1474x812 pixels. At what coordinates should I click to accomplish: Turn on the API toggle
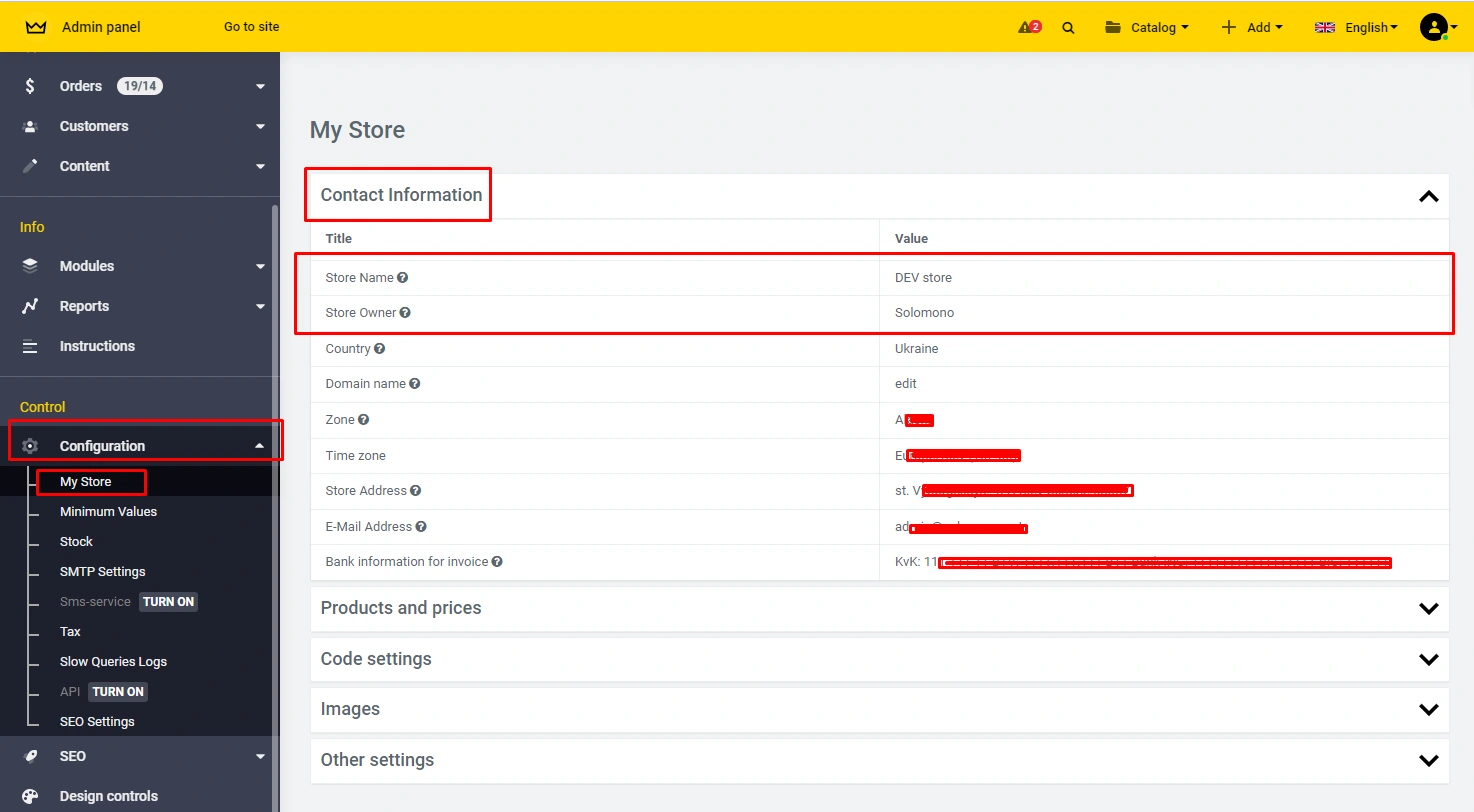coord(118,692)
